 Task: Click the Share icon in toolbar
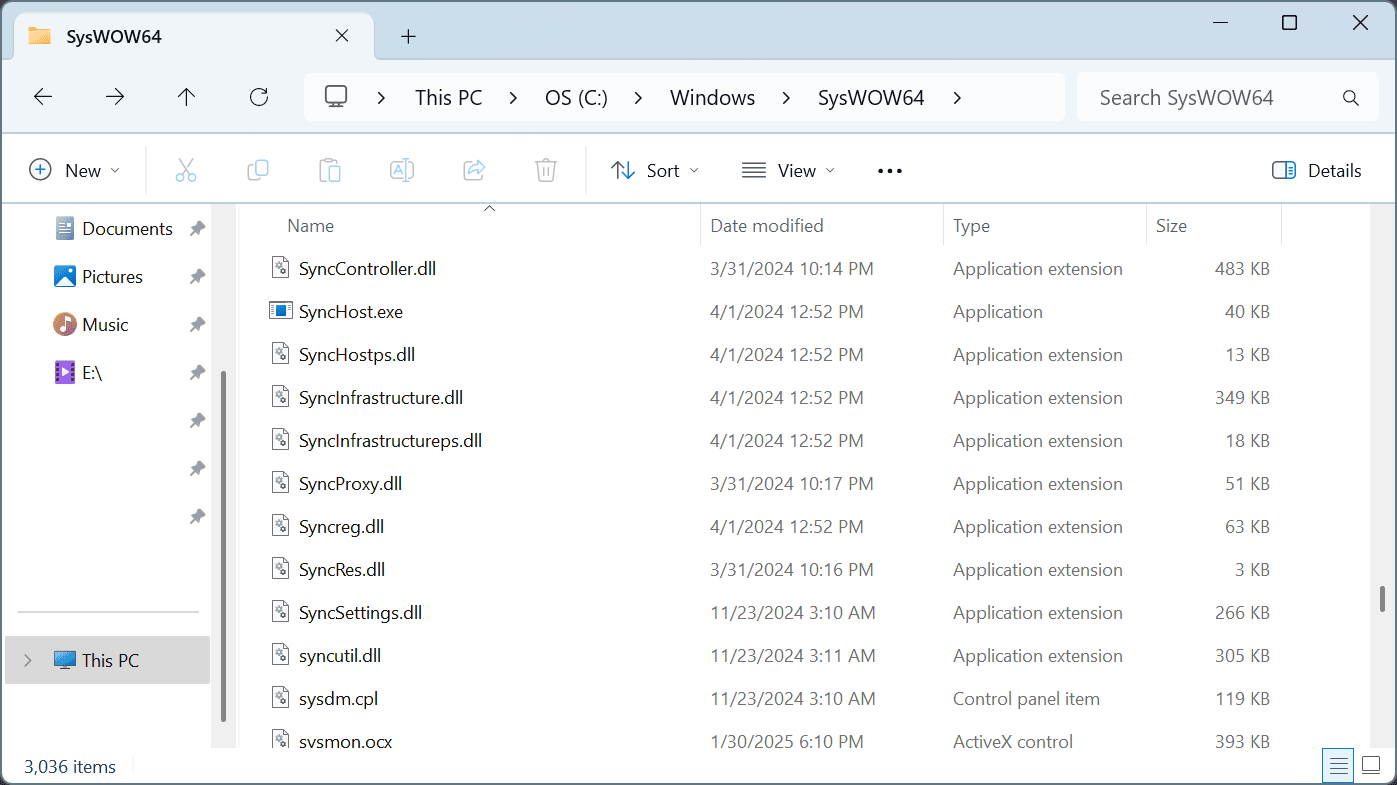click(x=474, y=170)
